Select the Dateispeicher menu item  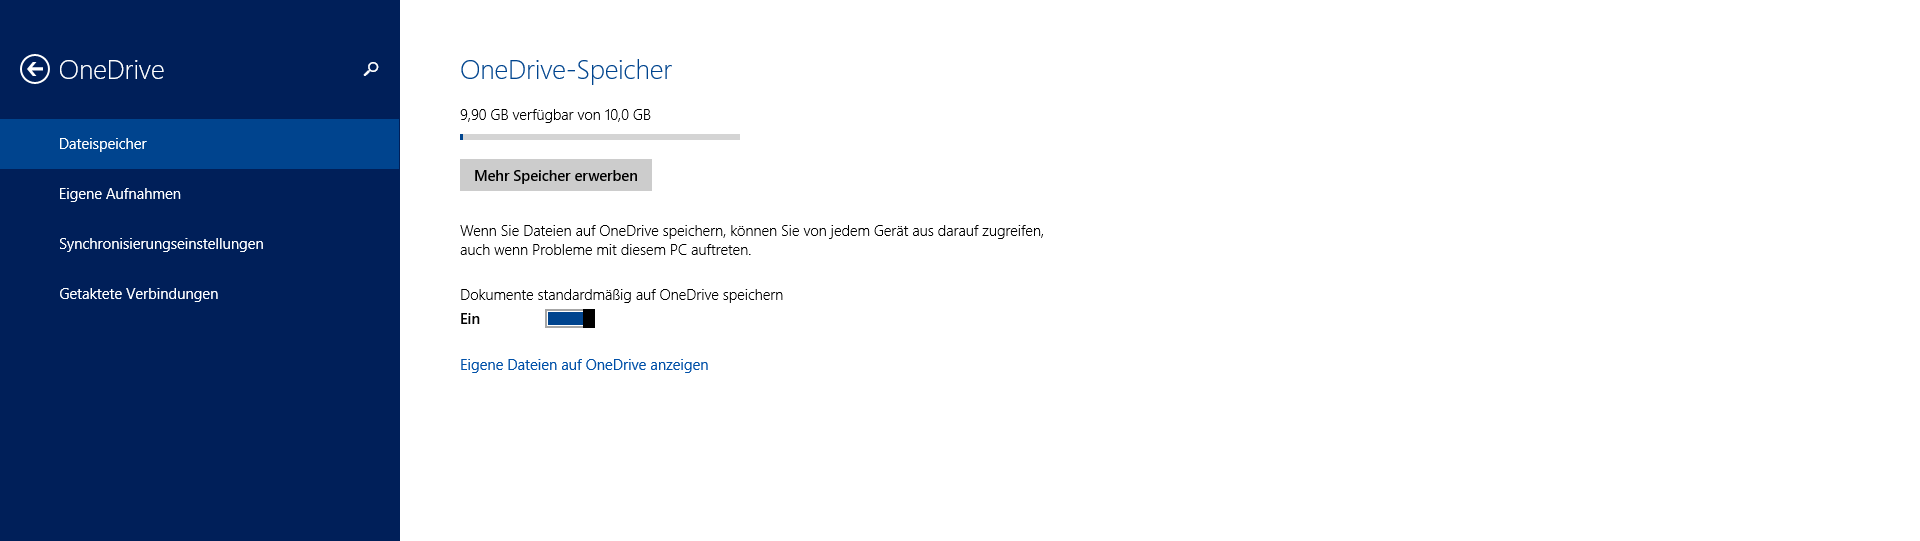tap(103, 144)
